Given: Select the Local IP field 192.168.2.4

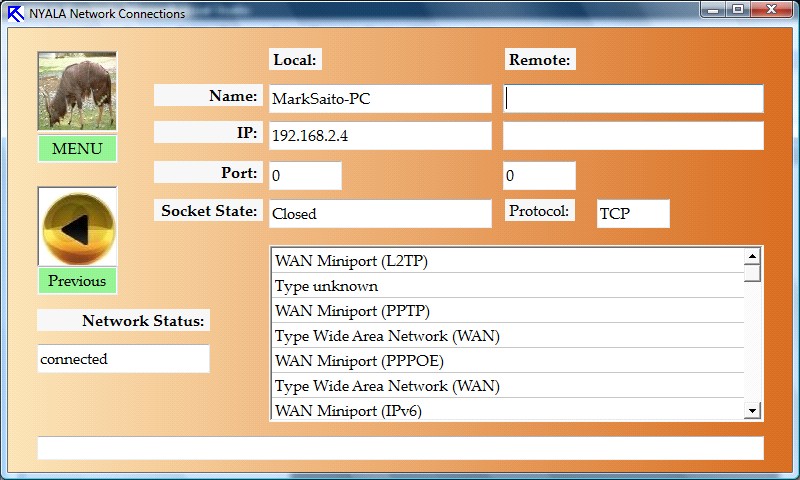Looking at the screenshot, I should click(379, 136).
